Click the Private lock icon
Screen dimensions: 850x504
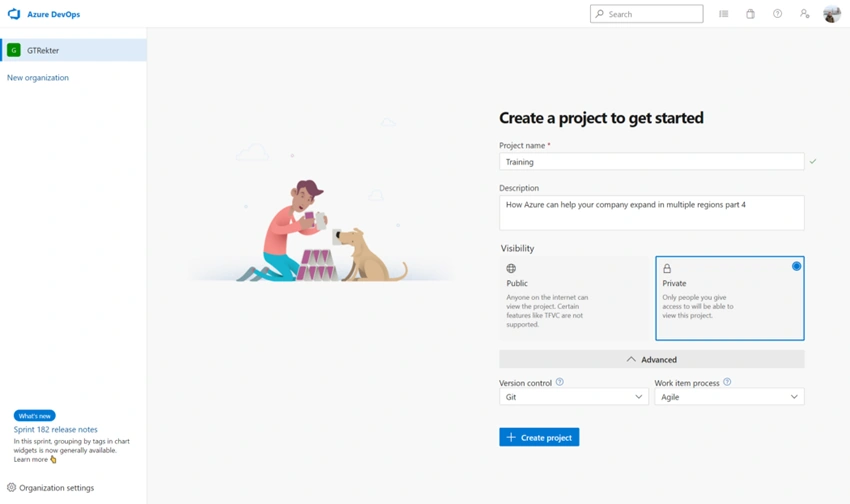(x=667, y=268)
